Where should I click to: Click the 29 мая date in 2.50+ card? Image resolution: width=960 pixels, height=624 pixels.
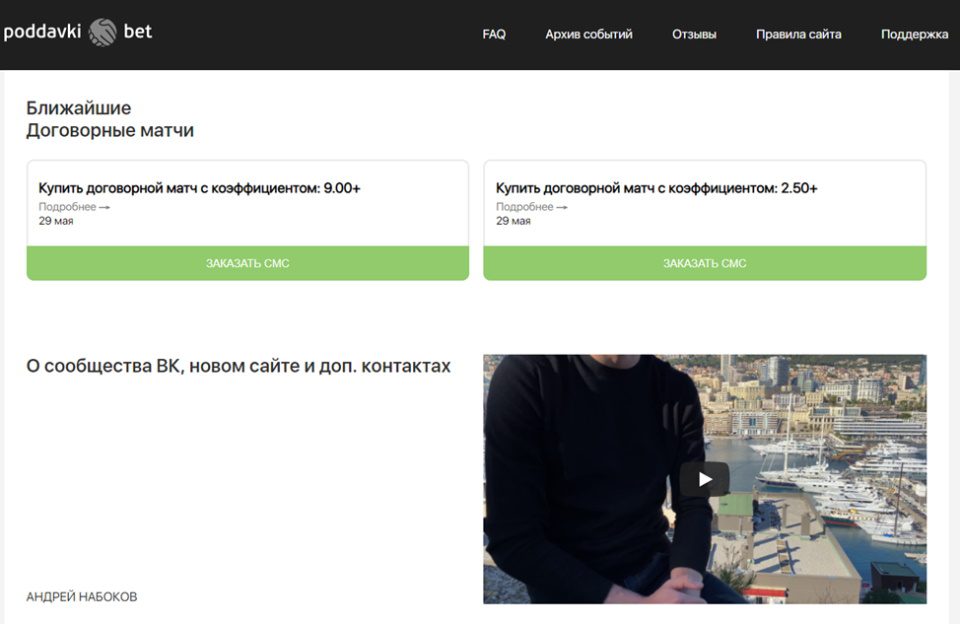[x=513, y=221]
